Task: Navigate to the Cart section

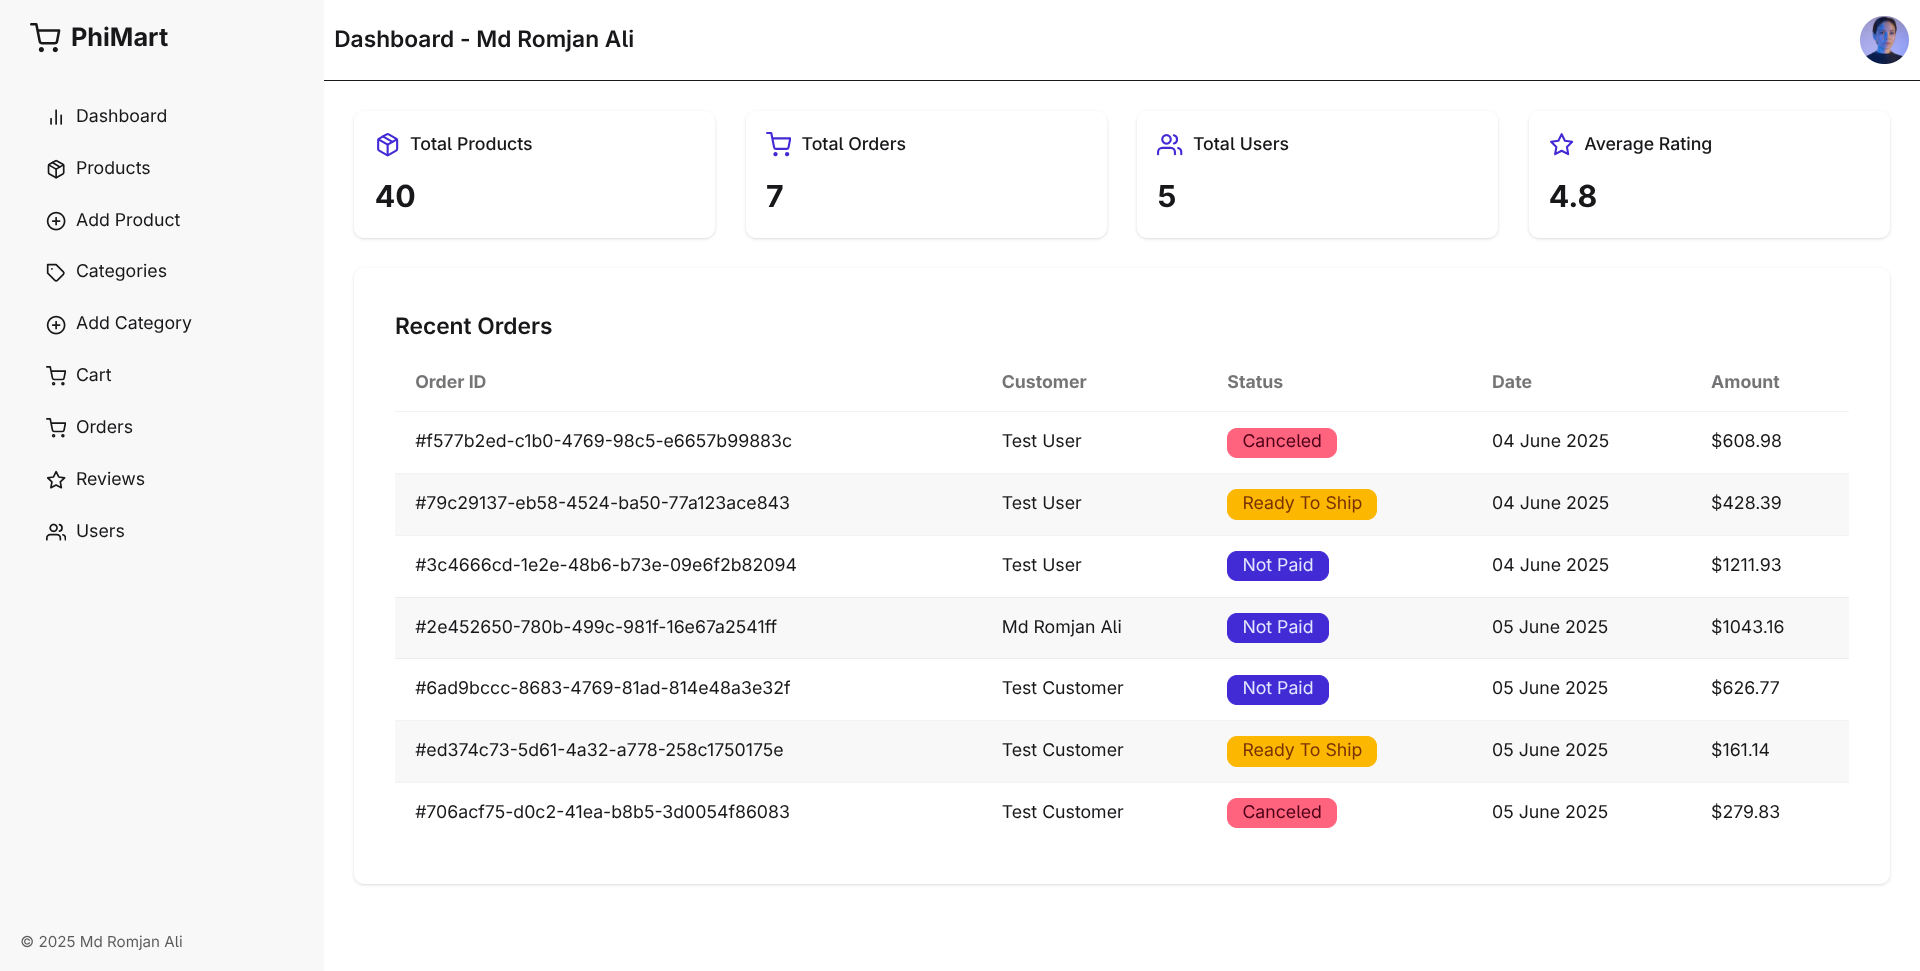Action: coord(93,375)
